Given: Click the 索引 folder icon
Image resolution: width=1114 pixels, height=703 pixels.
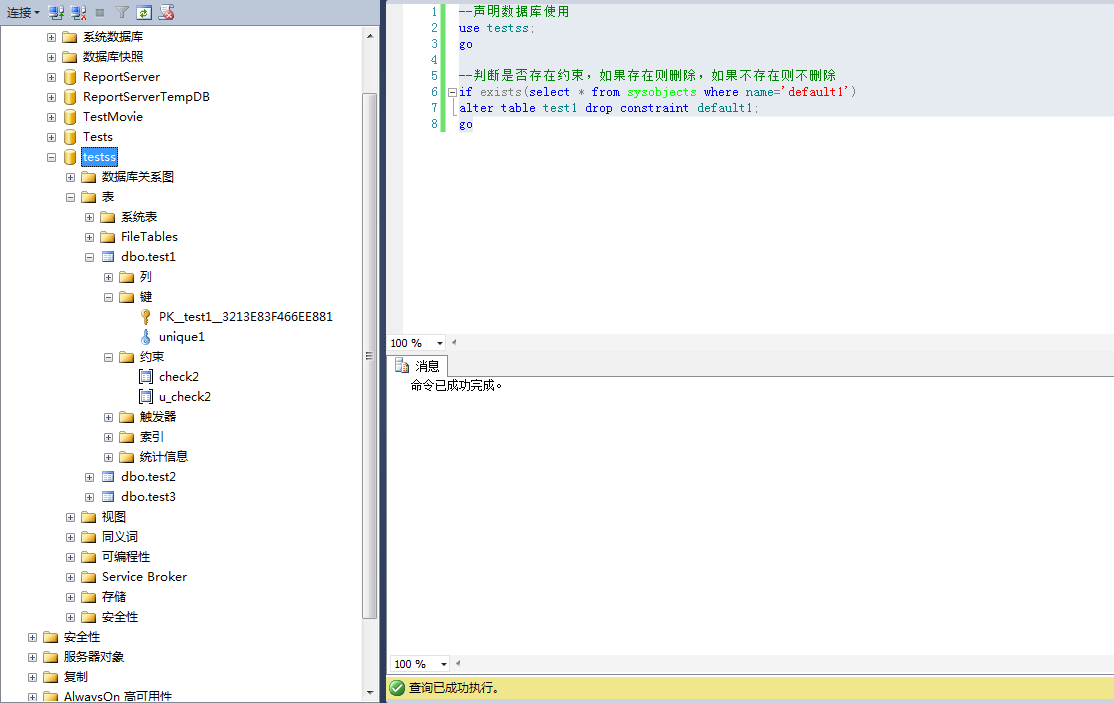Looking at the screenshot, I should (x=126, y=437).
